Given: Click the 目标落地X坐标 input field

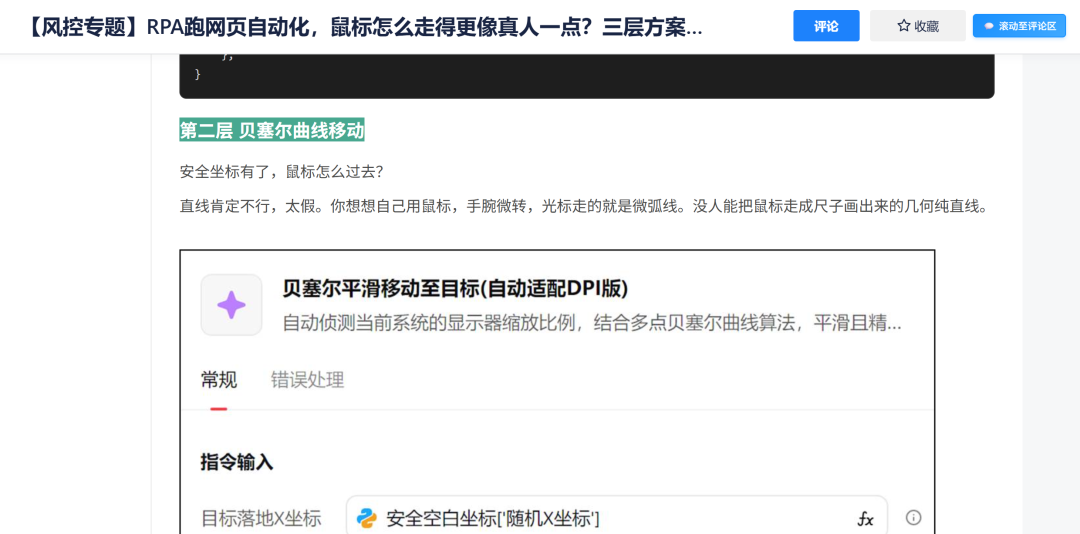Looking at the screenshot, I should pos(616,515).
